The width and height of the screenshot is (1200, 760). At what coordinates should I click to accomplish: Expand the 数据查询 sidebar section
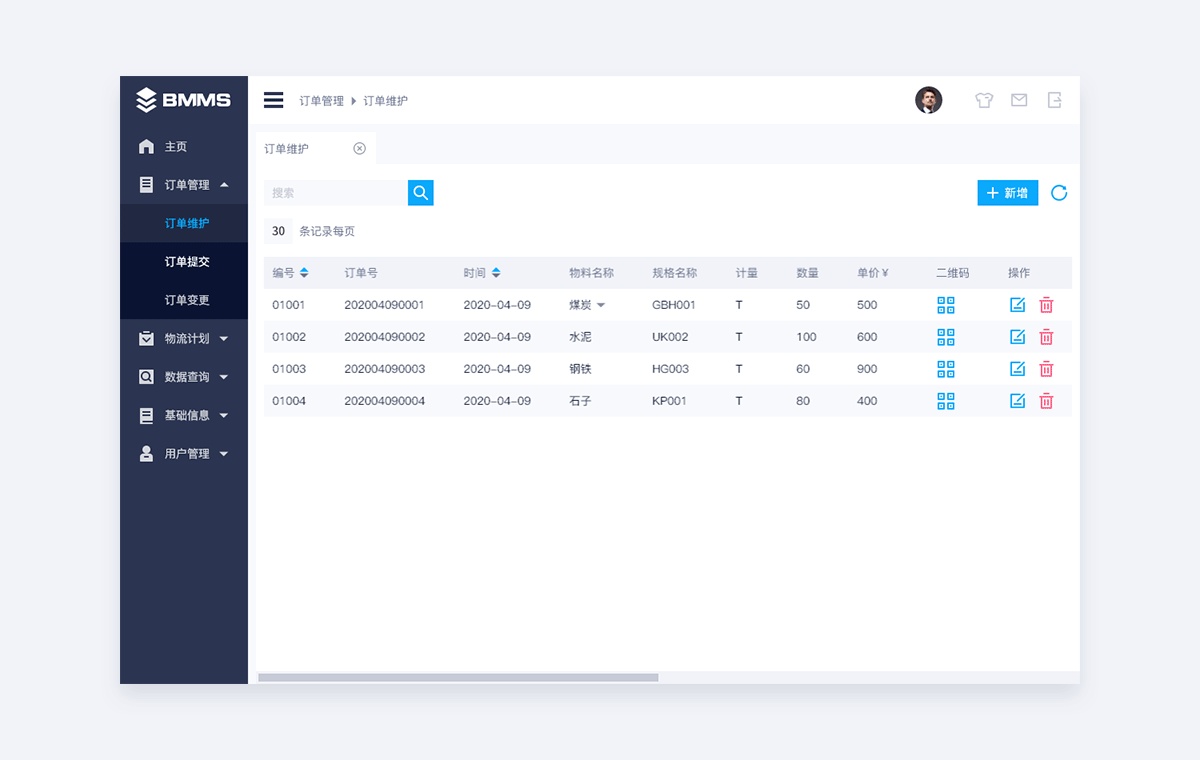[184, 377]
